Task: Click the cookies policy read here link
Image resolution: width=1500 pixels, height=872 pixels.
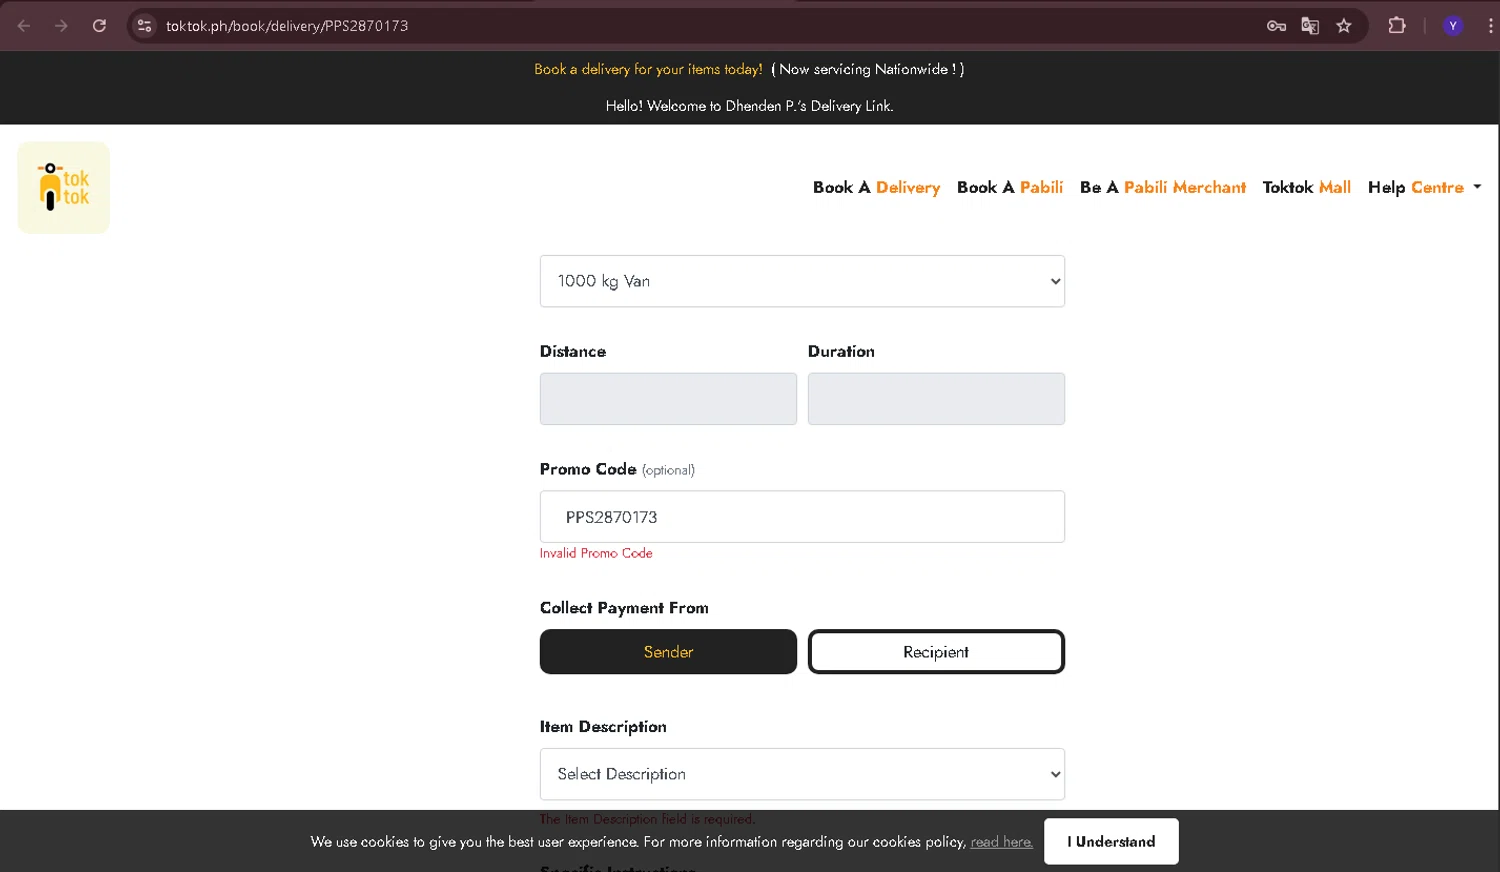Action: [1001, 842]
